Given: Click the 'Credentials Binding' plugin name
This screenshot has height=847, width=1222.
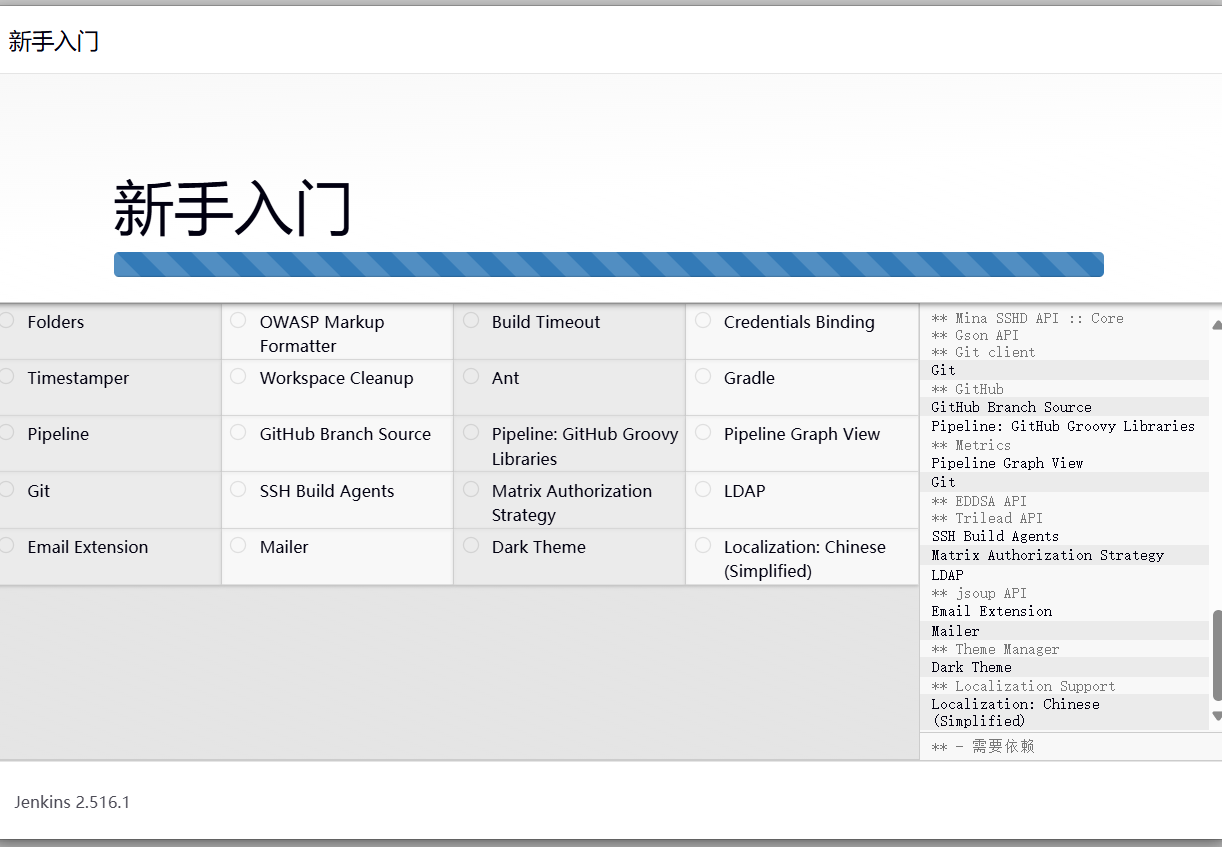Looking at the screenshot, I should [x=799, y=322].
